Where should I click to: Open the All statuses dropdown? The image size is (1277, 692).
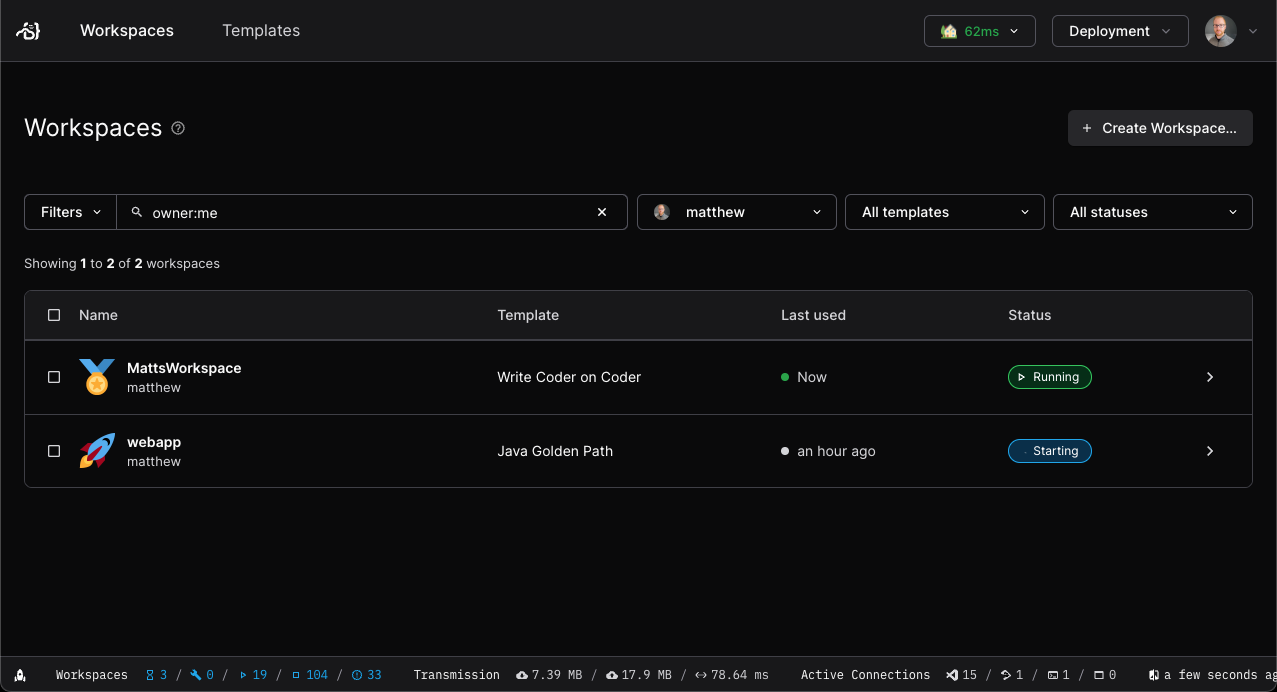coord(1152,212)
